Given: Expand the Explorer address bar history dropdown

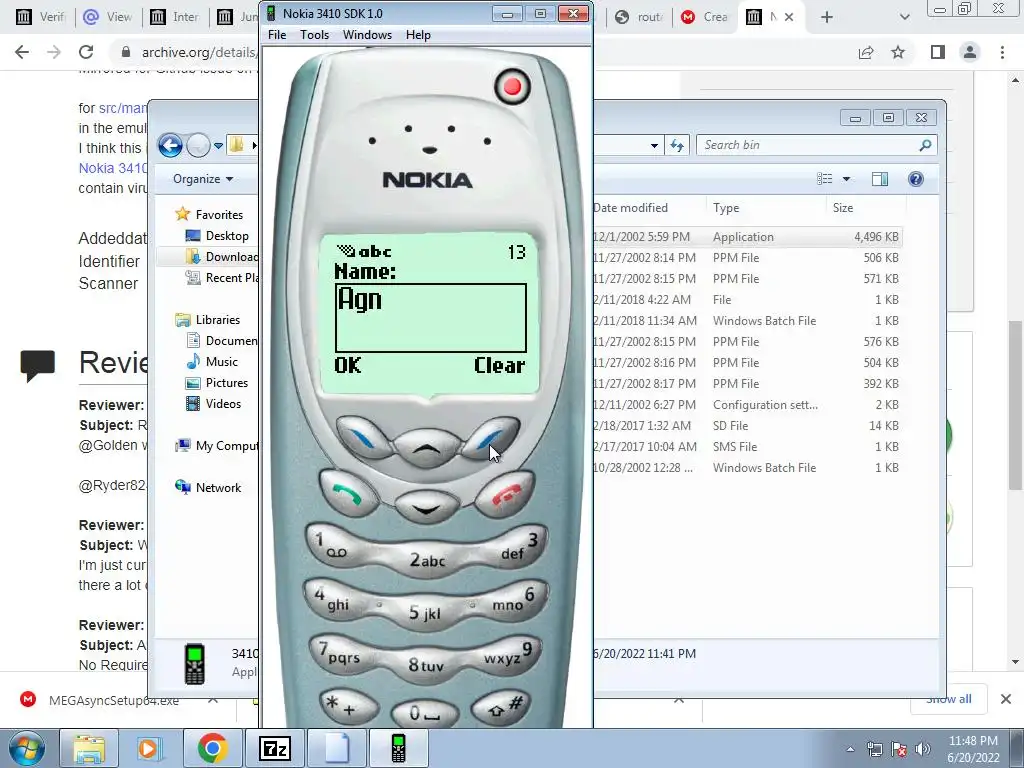Looking at the screenshot, I should [654, 146].
